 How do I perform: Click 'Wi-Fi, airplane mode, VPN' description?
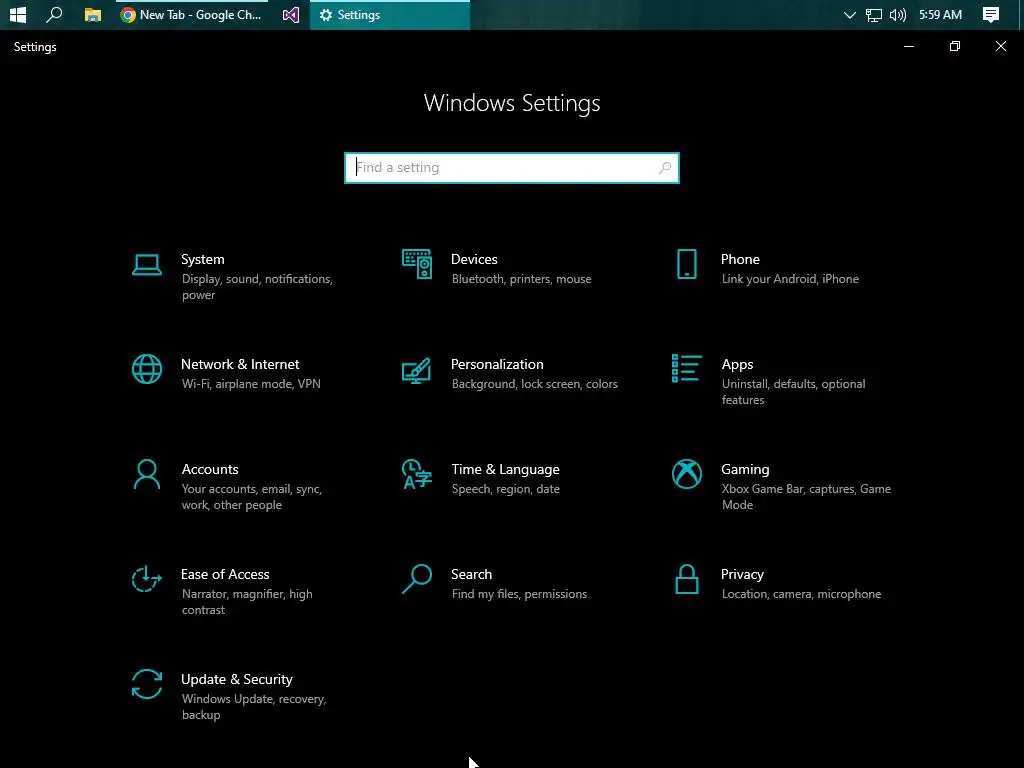pyautogui.click(x=251, y=384)
